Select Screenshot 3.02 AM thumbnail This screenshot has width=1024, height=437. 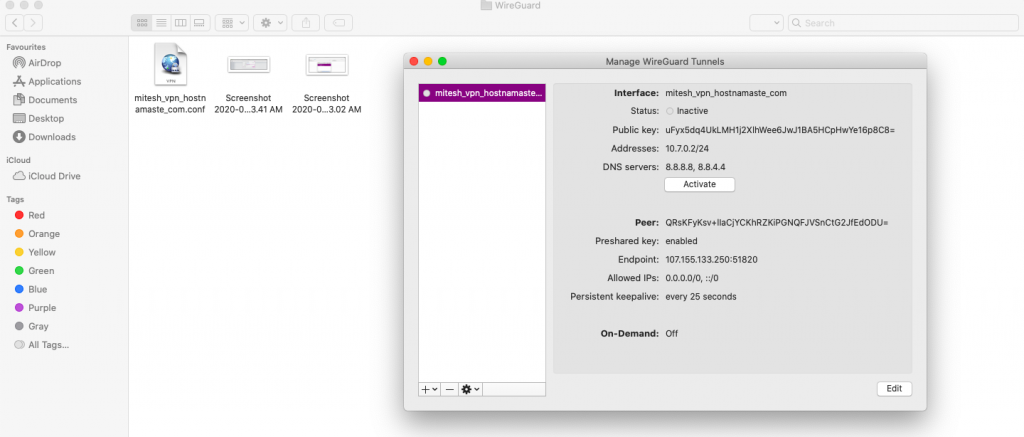[327, 65]
